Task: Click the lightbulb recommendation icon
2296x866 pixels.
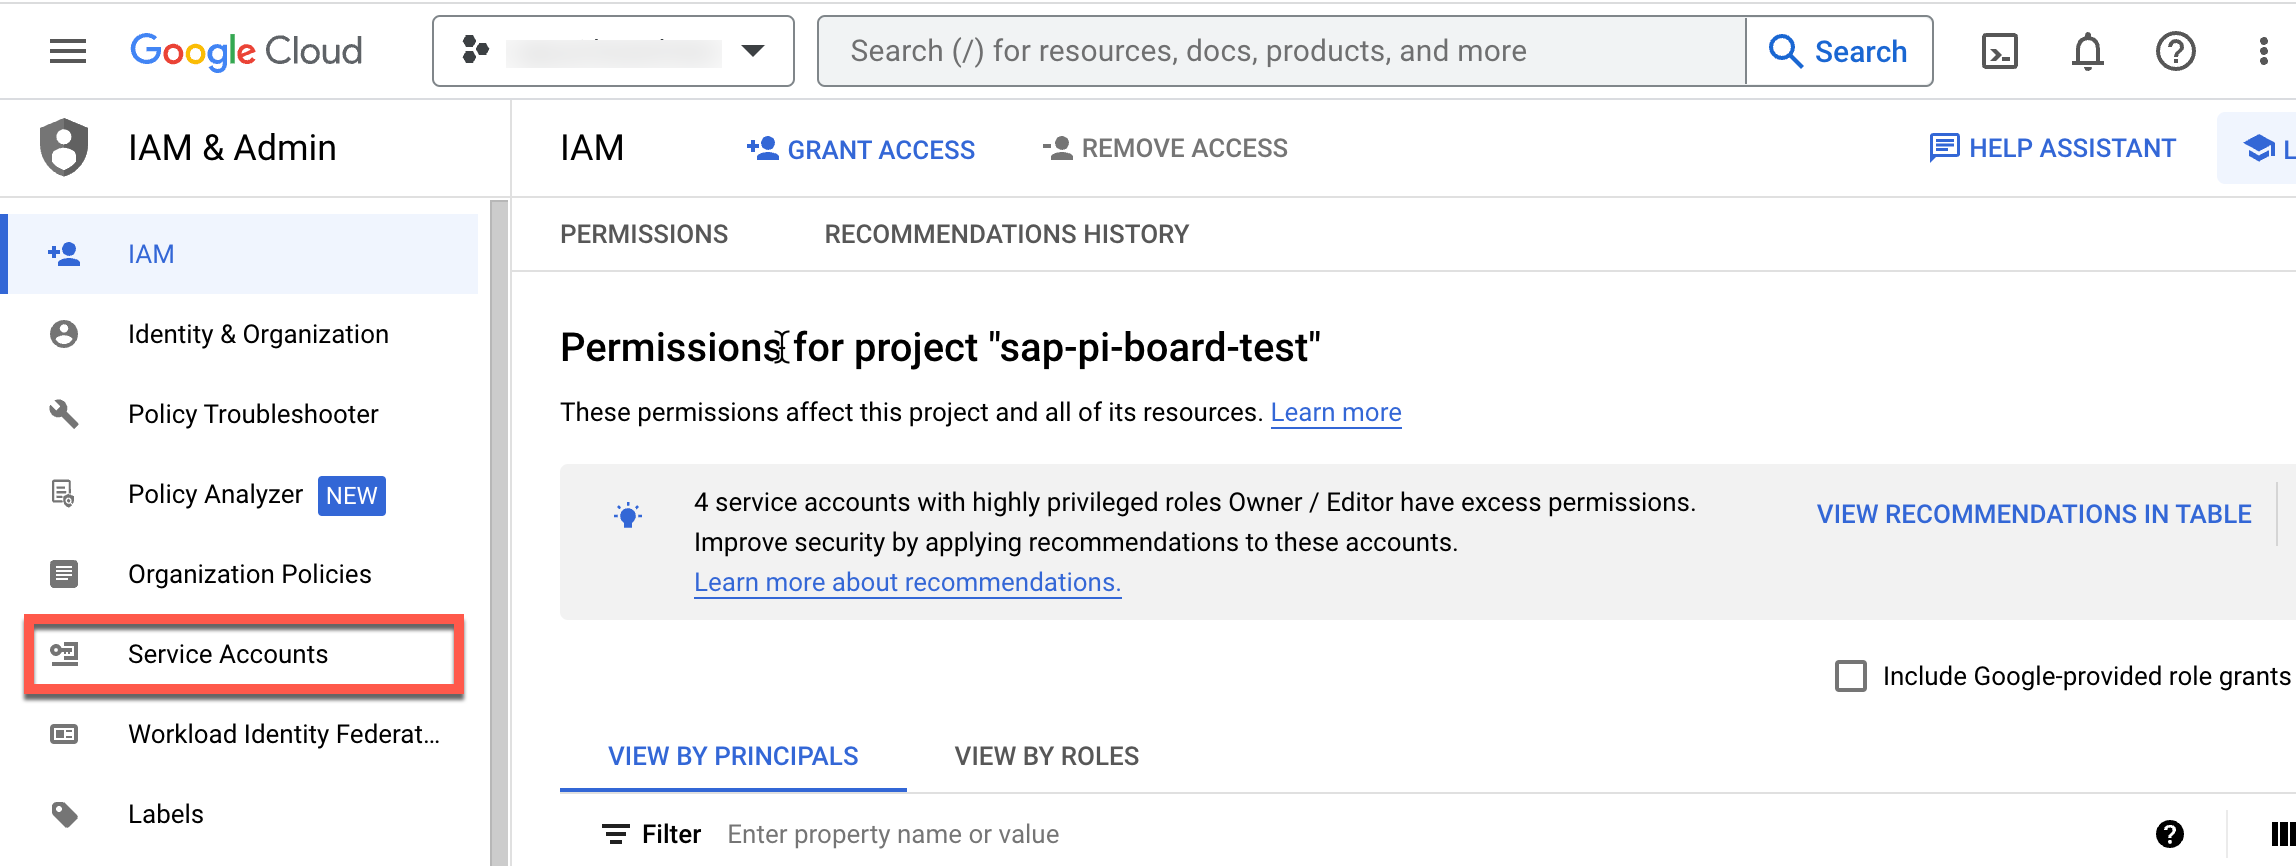Action: pyautogui.click(x=628, y=515)
